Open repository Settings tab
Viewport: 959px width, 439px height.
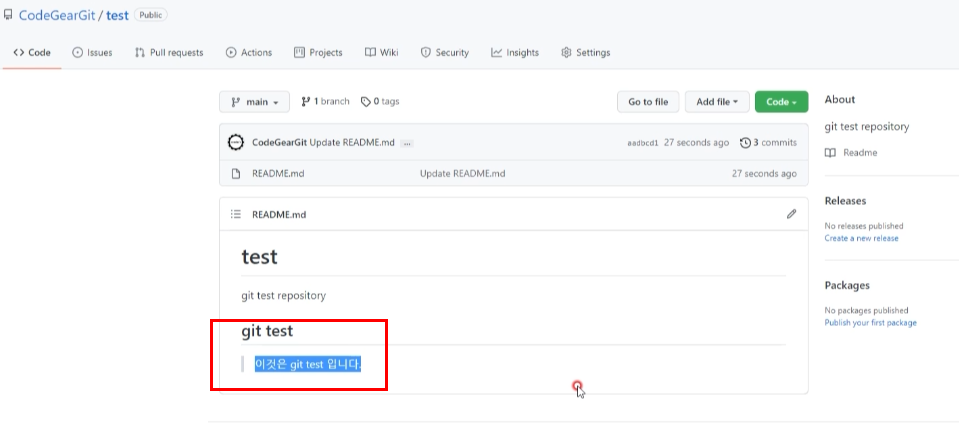pos(586,53)
